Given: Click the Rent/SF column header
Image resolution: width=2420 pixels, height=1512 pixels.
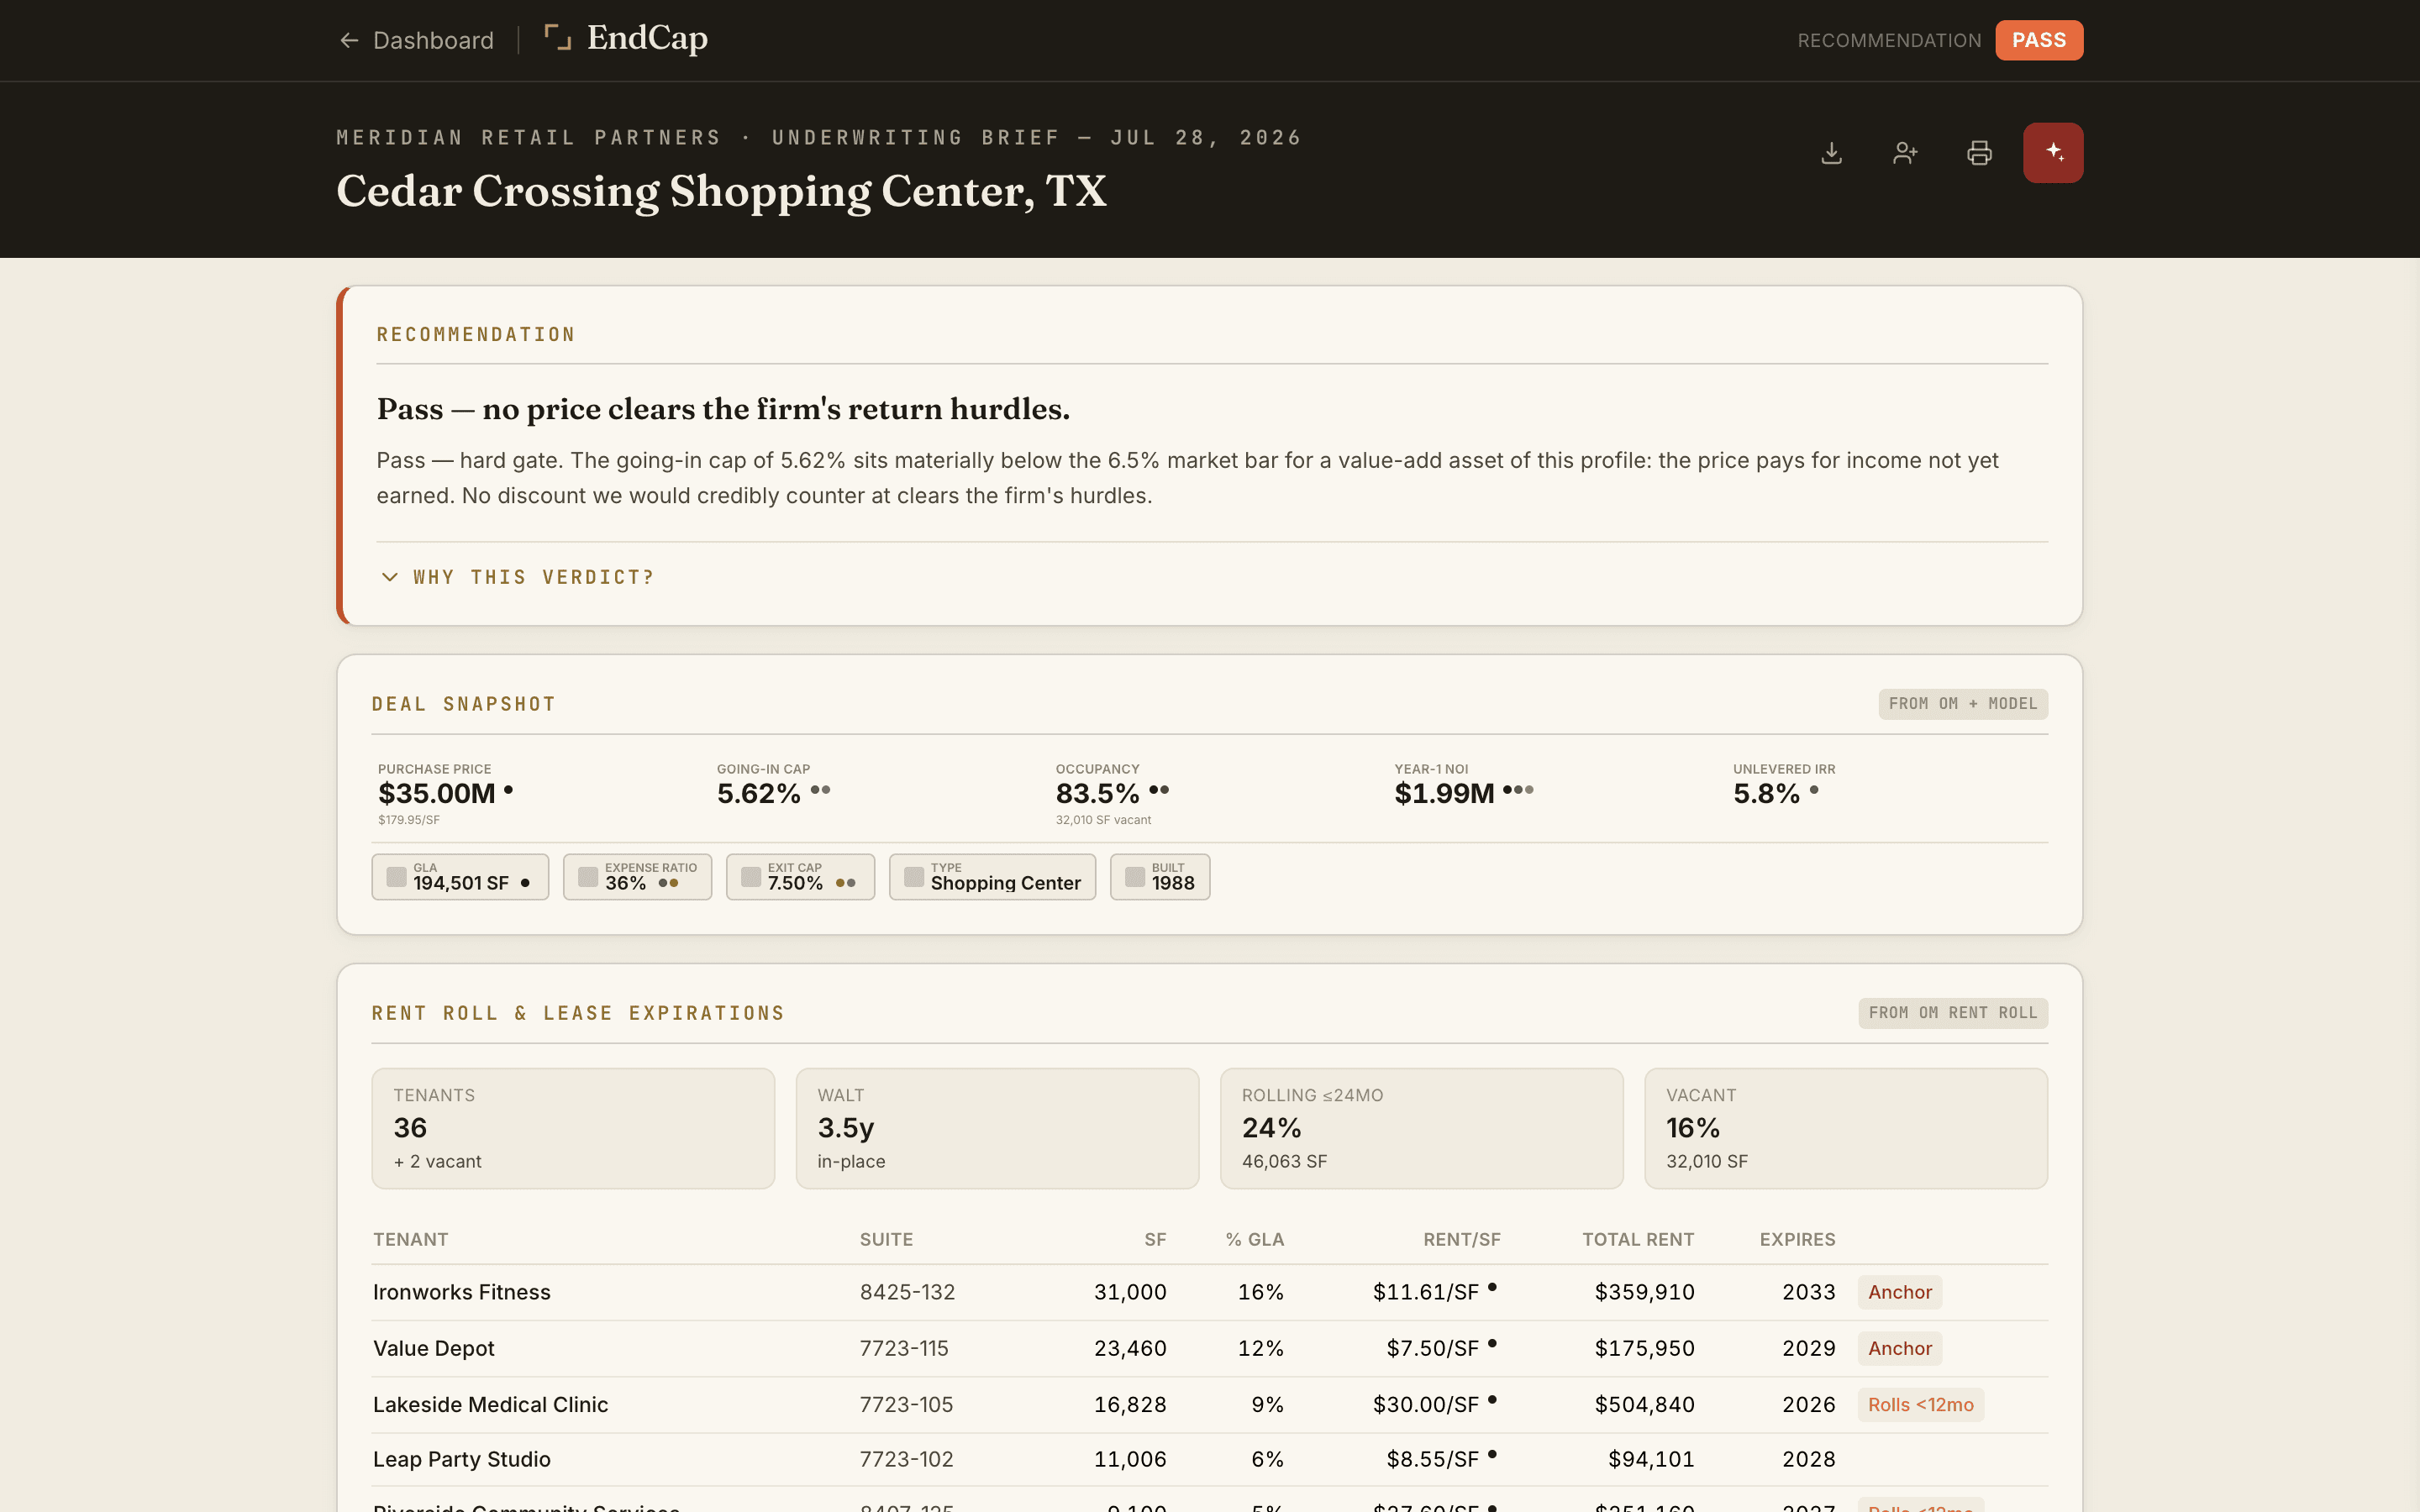Looking at the screenshot, I should click(1462, 1239).
